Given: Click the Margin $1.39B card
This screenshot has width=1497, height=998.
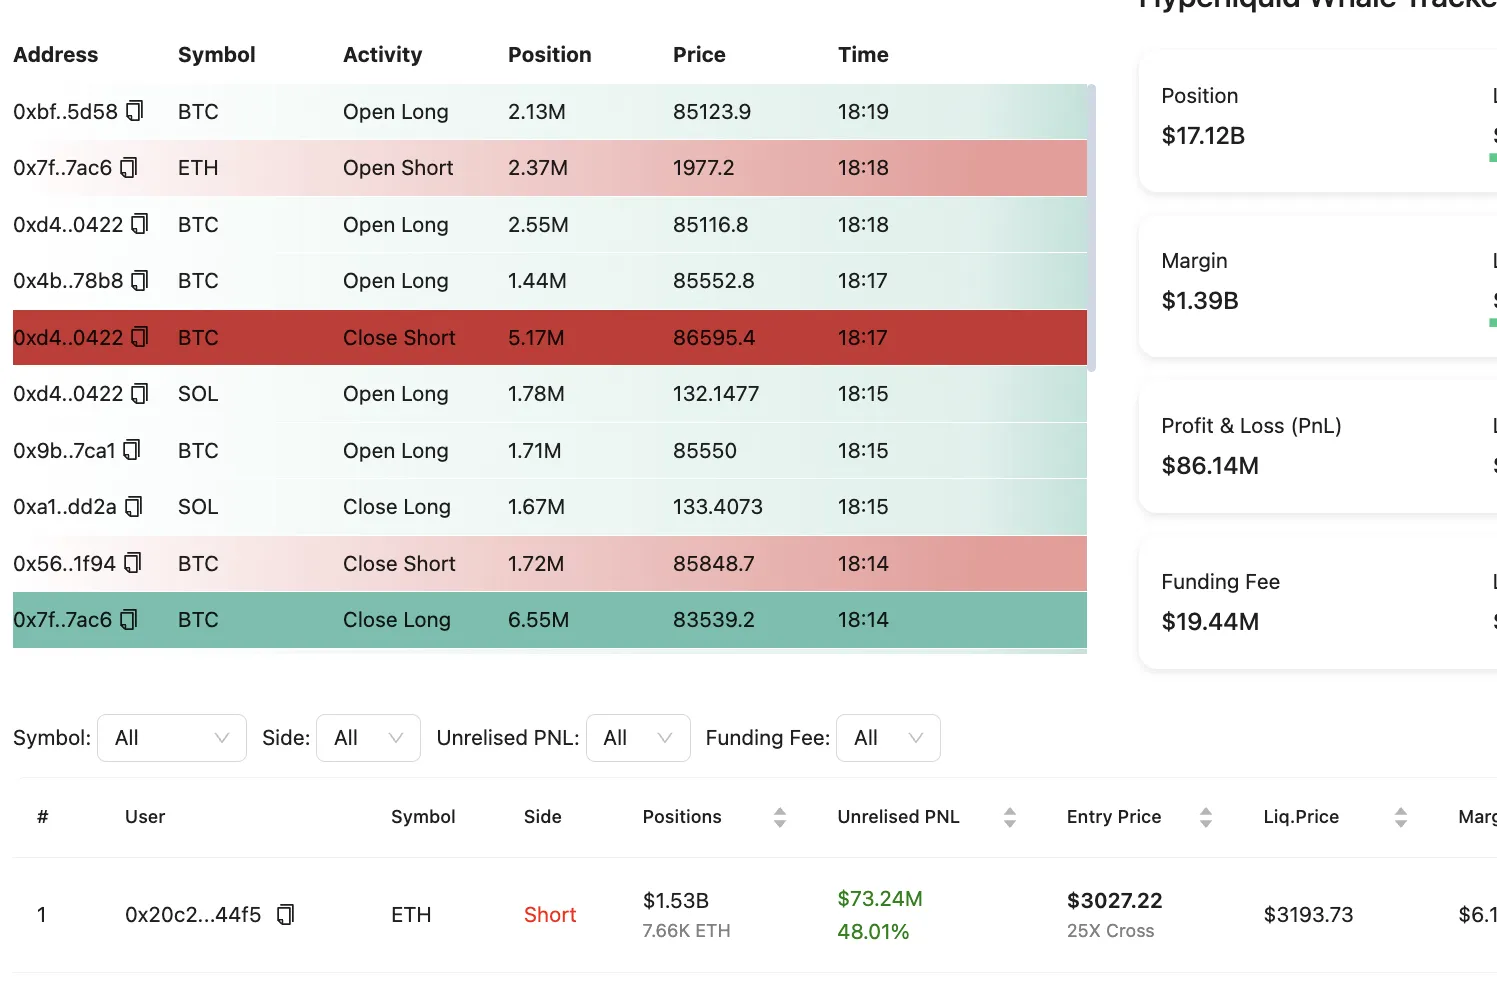Looking at the screenshot, I should (x=1318, y=287).
